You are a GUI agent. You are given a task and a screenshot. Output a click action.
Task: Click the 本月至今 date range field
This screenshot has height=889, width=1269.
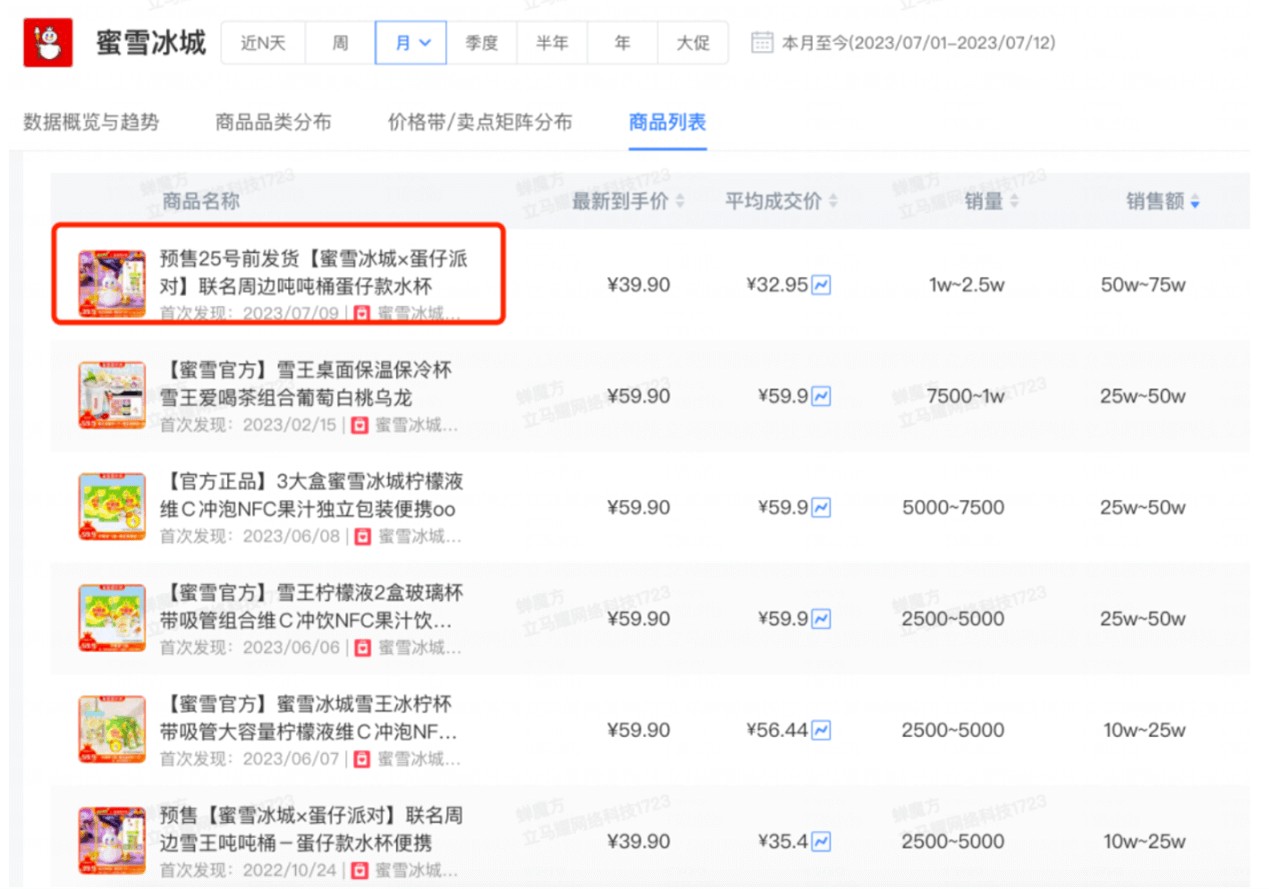point(918,43)
